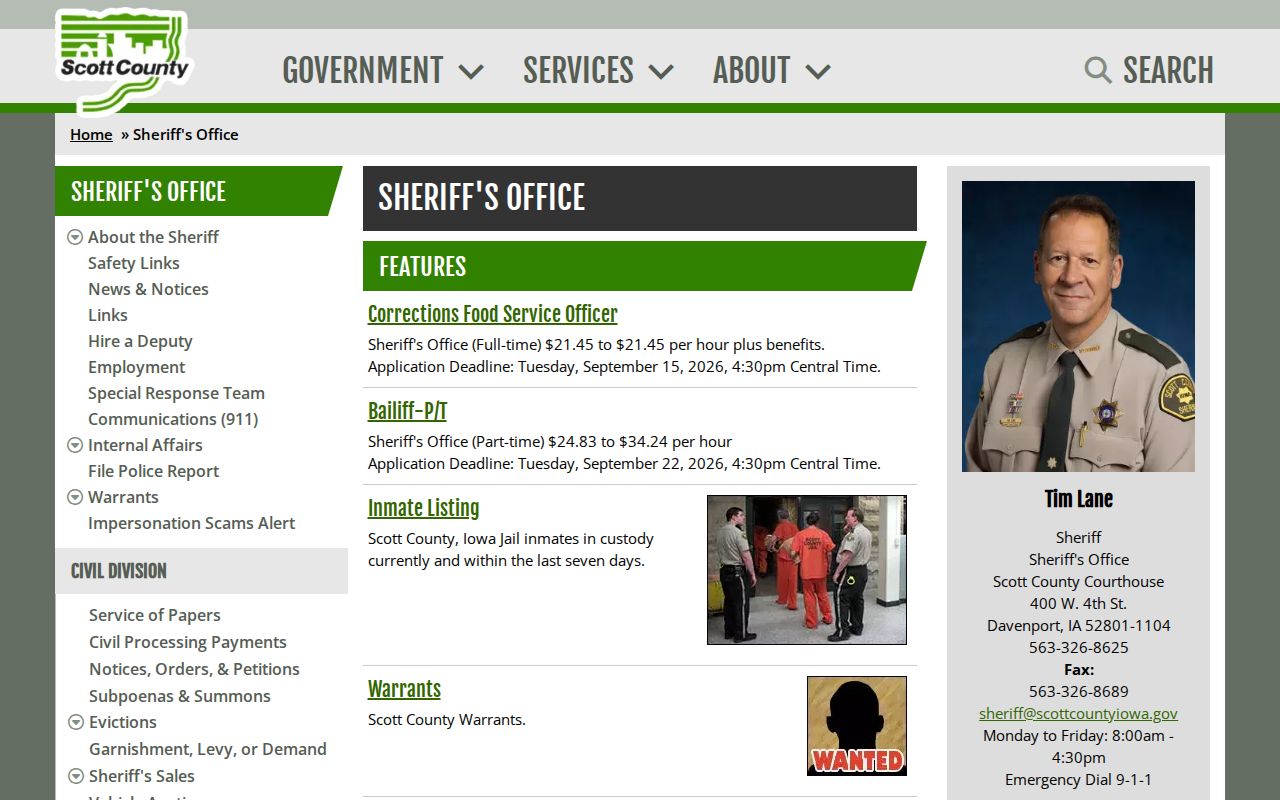Open News & Notices sidebar item
The height and width of the screenshot is (800, 1280).
click(148, 289)
